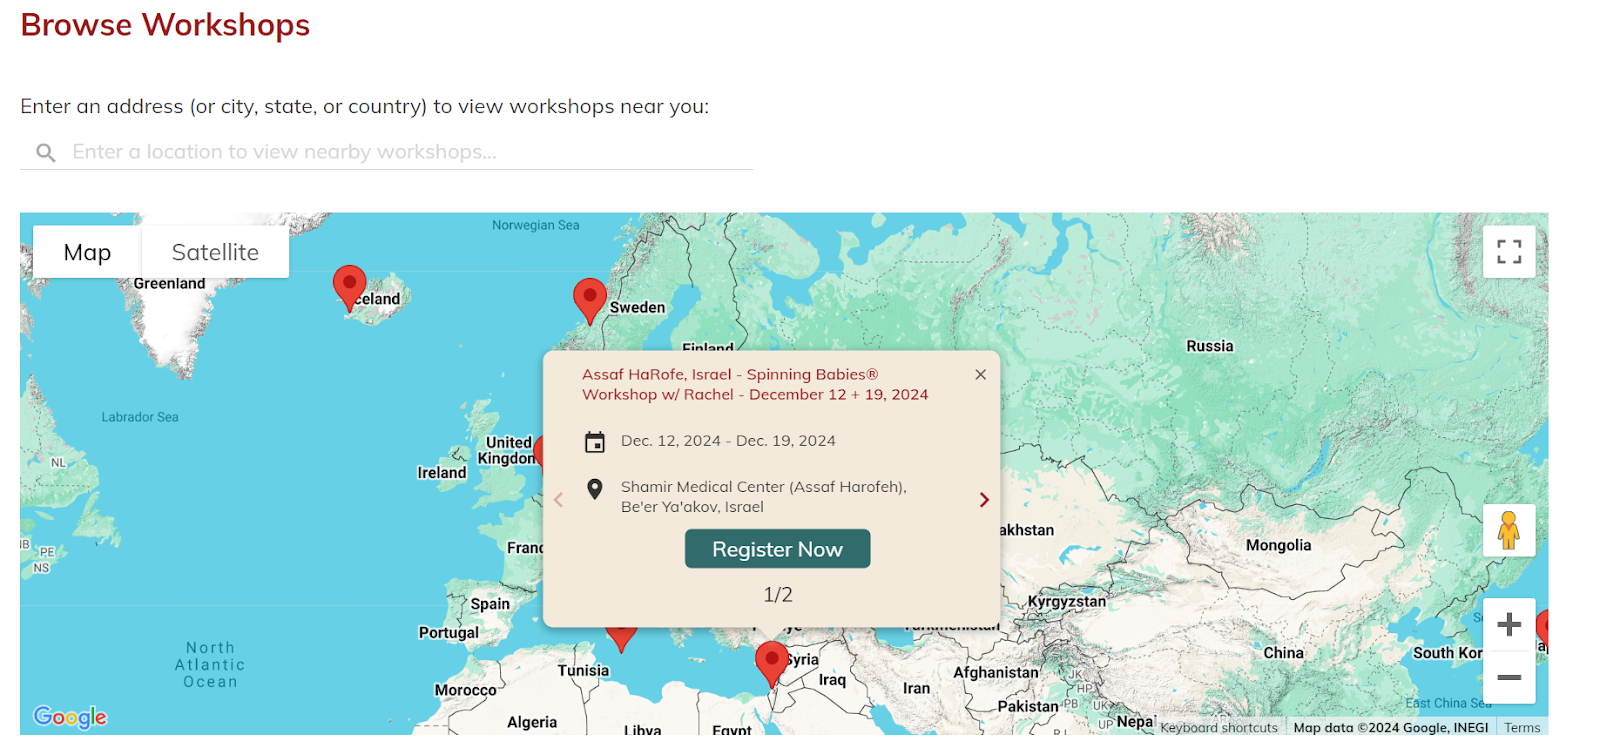Click the 1/2 page indicator
Screen dimensions: 1600x748
click(778, 594)
